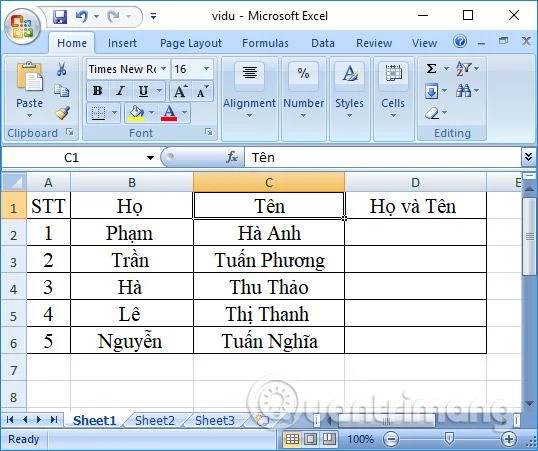Screen dimensions: 538x451
Task: Open the Styles group
Action: pyautogui.click(x=349, y=99)
